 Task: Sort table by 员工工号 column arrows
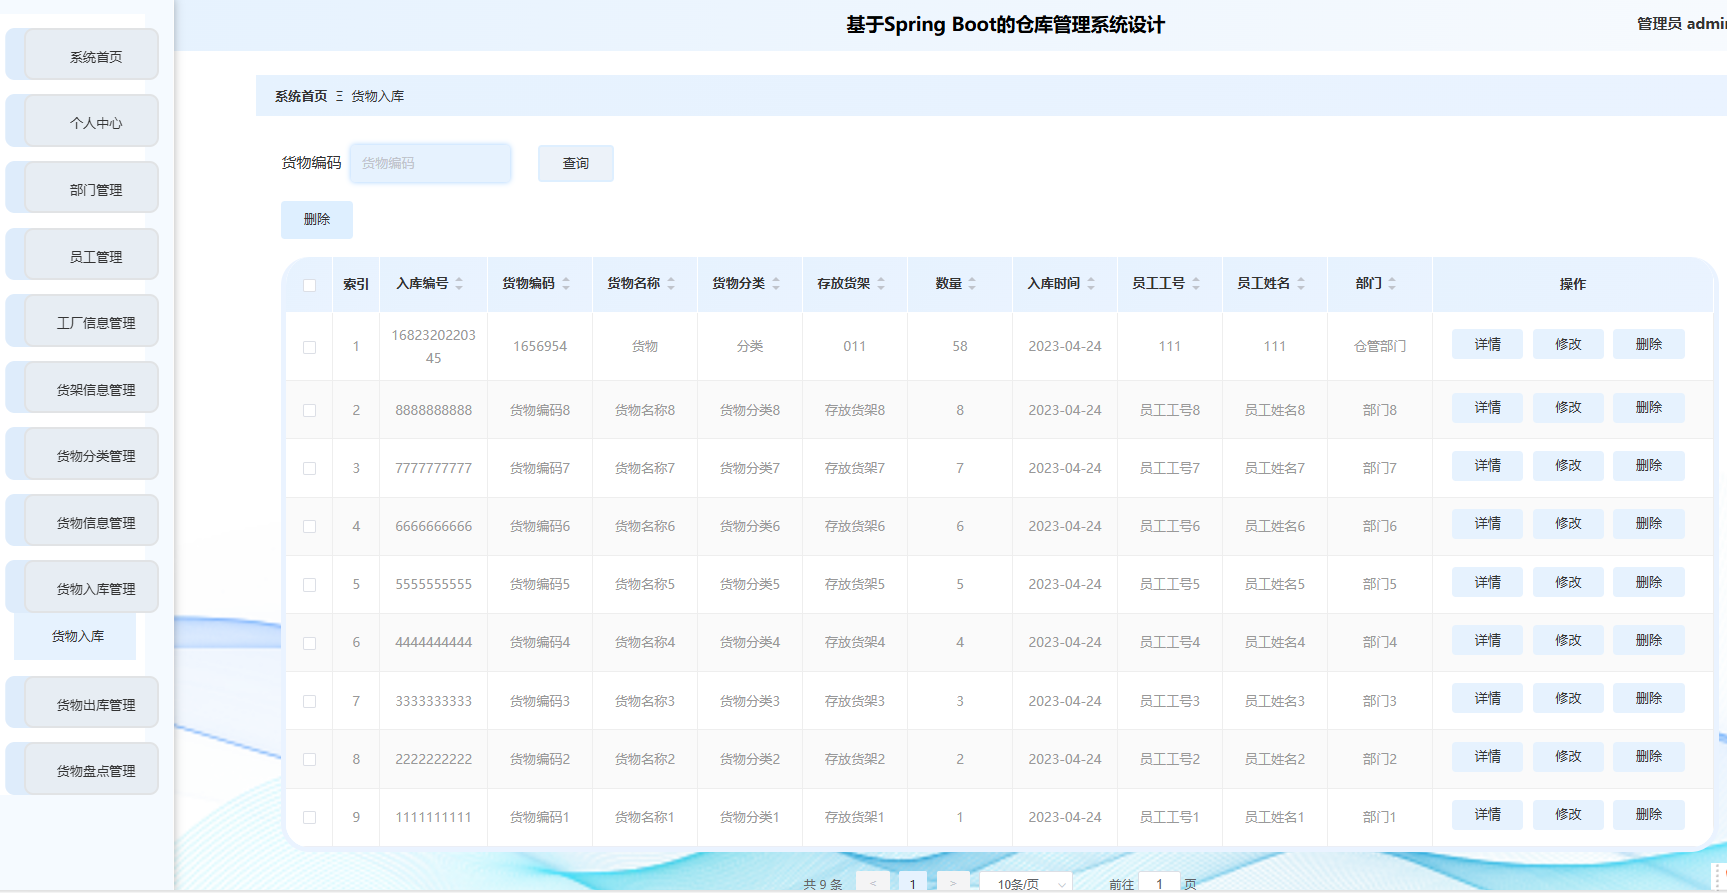coord(1196,284)
